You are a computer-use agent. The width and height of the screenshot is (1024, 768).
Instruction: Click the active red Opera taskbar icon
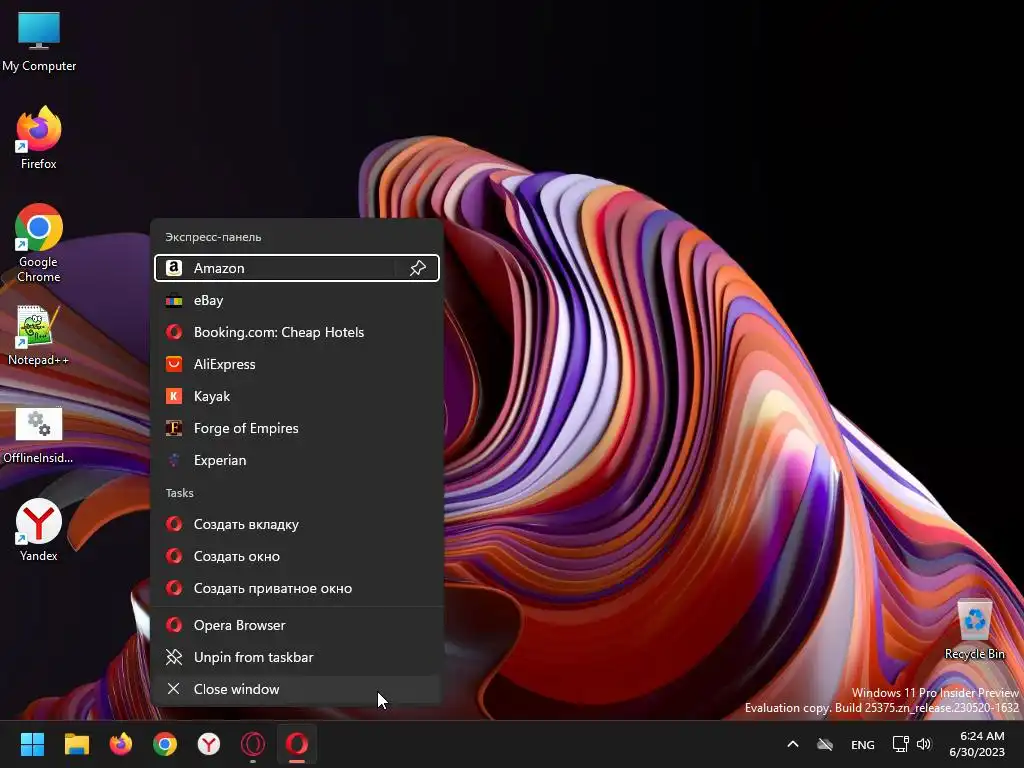pos(297,744)
